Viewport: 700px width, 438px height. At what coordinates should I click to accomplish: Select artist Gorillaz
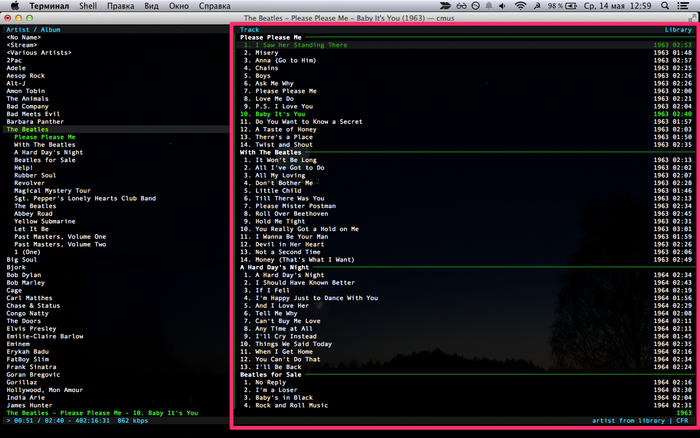[21, 382]
